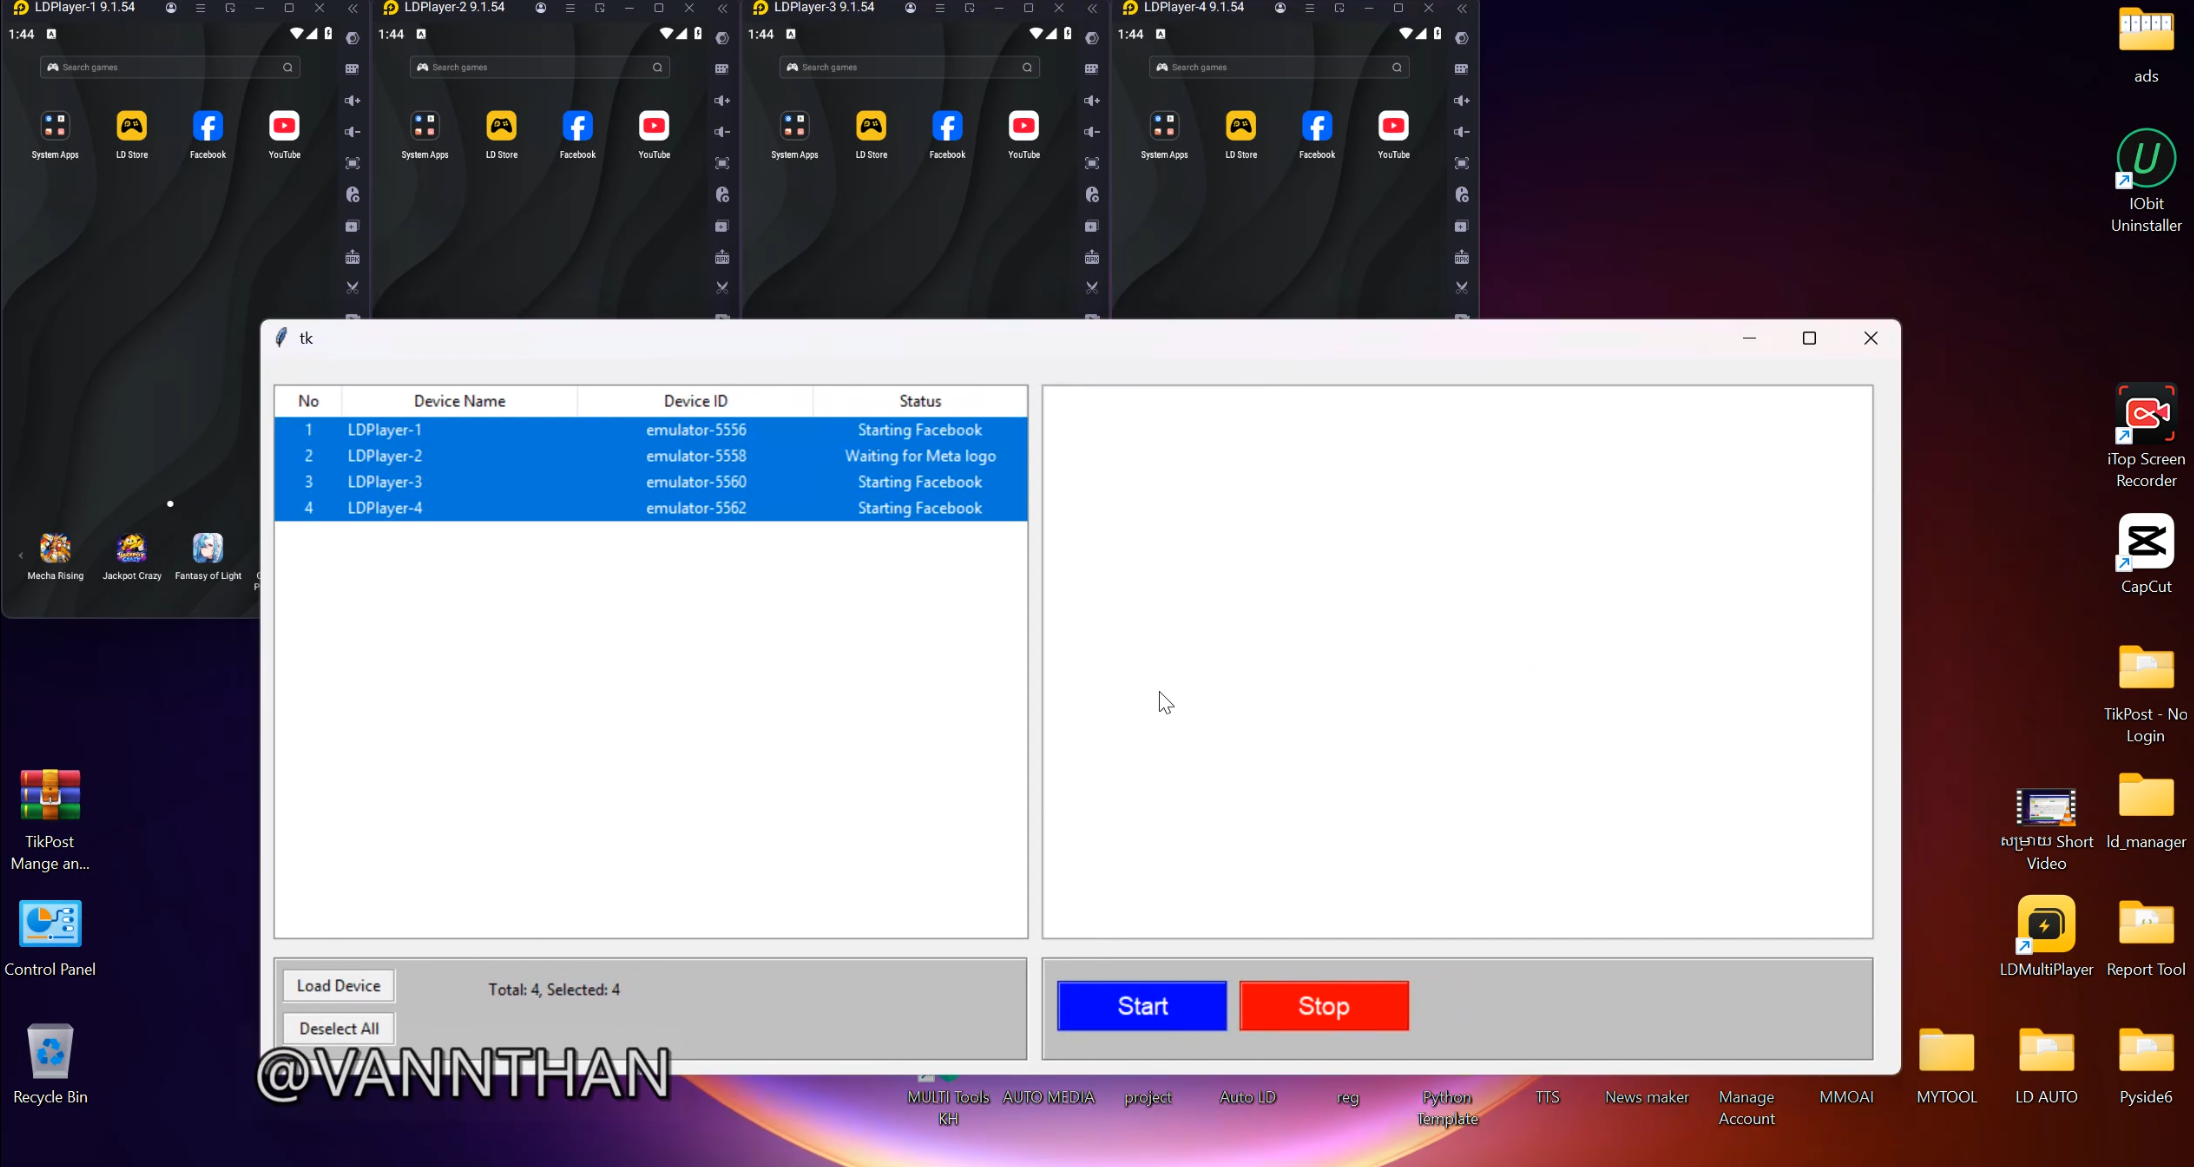Click the Status column header

coord(919,401)
